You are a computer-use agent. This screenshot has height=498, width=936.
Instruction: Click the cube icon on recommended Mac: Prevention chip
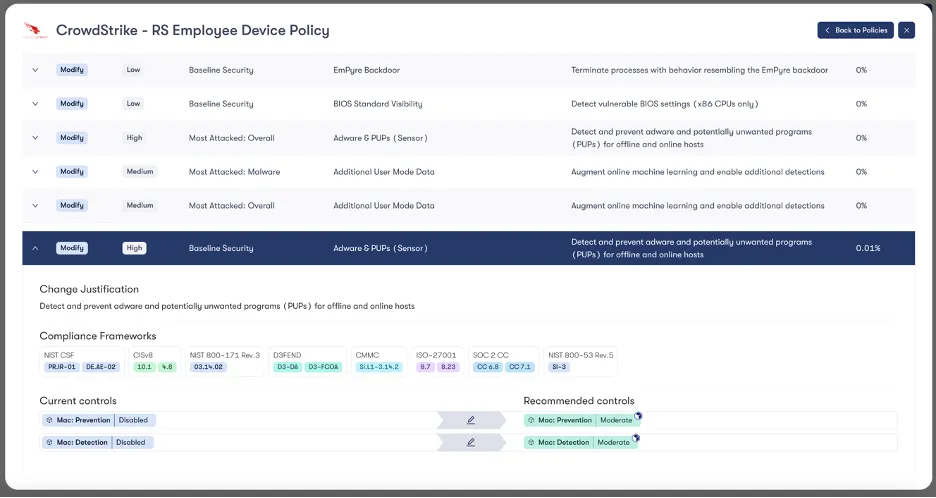531,420
